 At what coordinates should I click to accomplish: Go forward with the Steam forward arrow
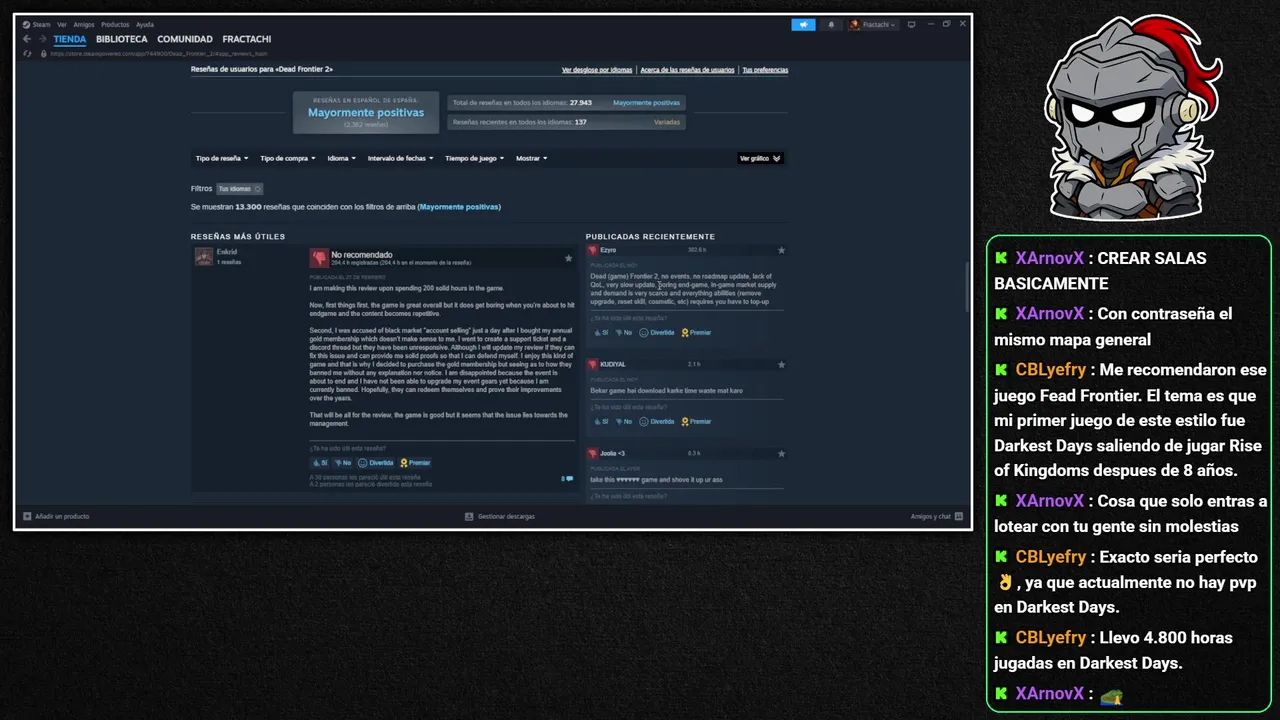coord(42,39)
